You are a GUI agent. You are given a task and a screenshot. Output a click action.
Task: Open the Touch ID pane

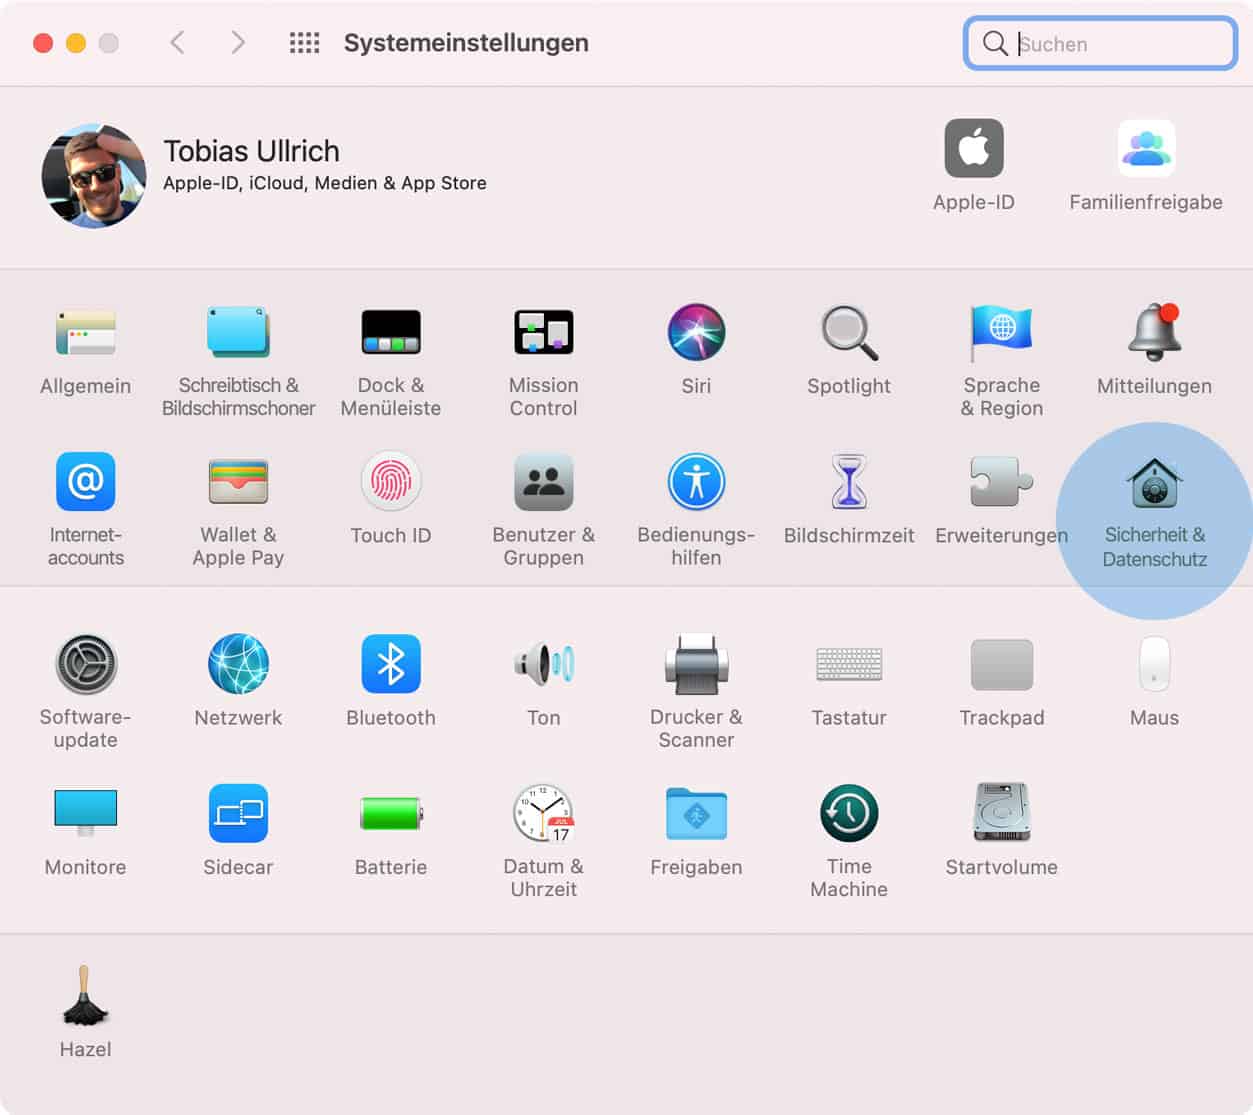click(x=391, y=482)
